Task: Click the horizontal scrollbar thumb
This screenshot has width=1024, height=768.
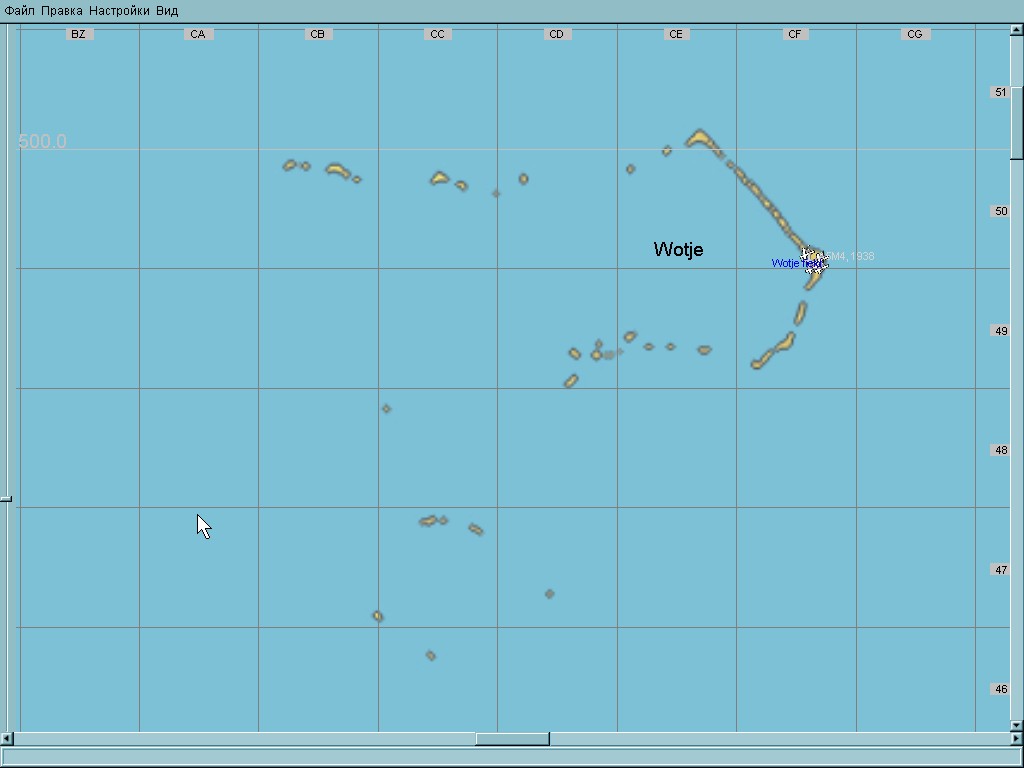Action: click(513, 739)
